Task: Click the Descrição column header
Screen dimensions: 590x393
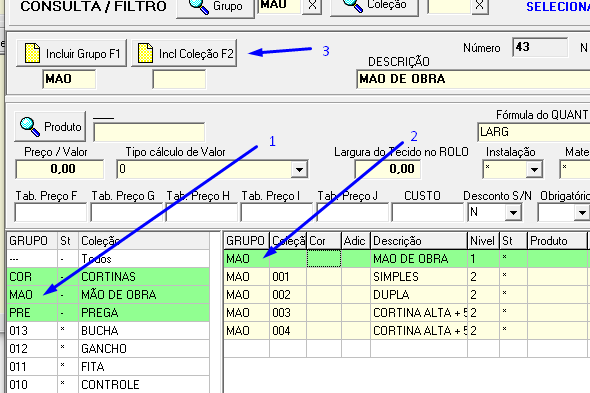Action: coord(419,241)
